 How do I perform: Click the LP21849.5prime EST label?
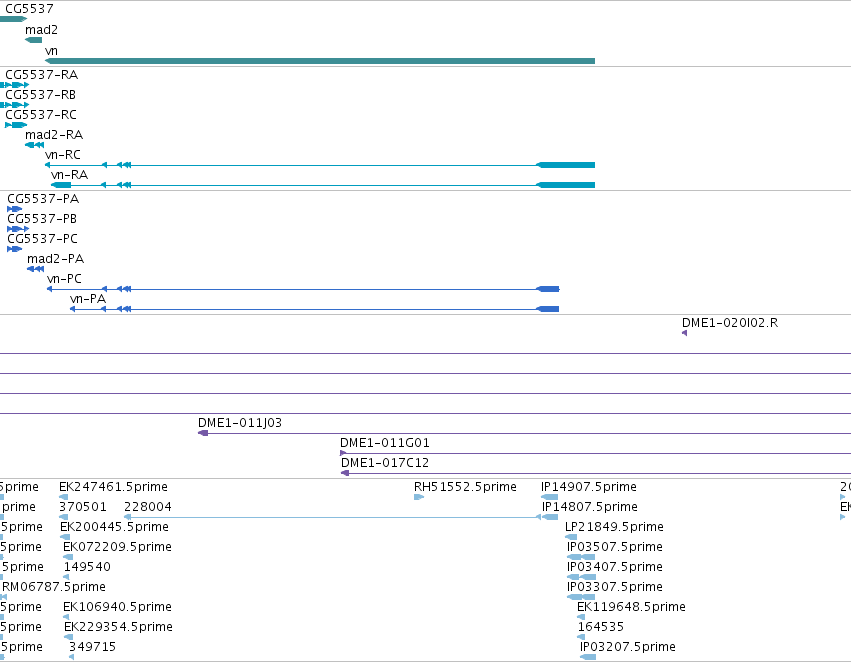614,527
